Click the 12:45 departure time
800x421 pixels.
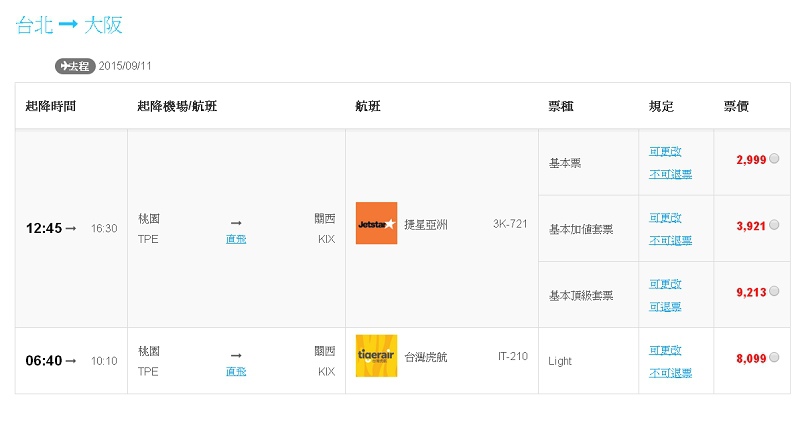tap(45, 228)
